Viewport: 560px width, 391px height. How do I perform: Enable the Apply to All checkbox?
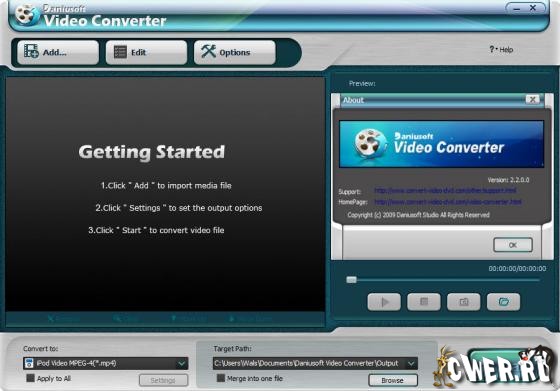tap(31, 378)
